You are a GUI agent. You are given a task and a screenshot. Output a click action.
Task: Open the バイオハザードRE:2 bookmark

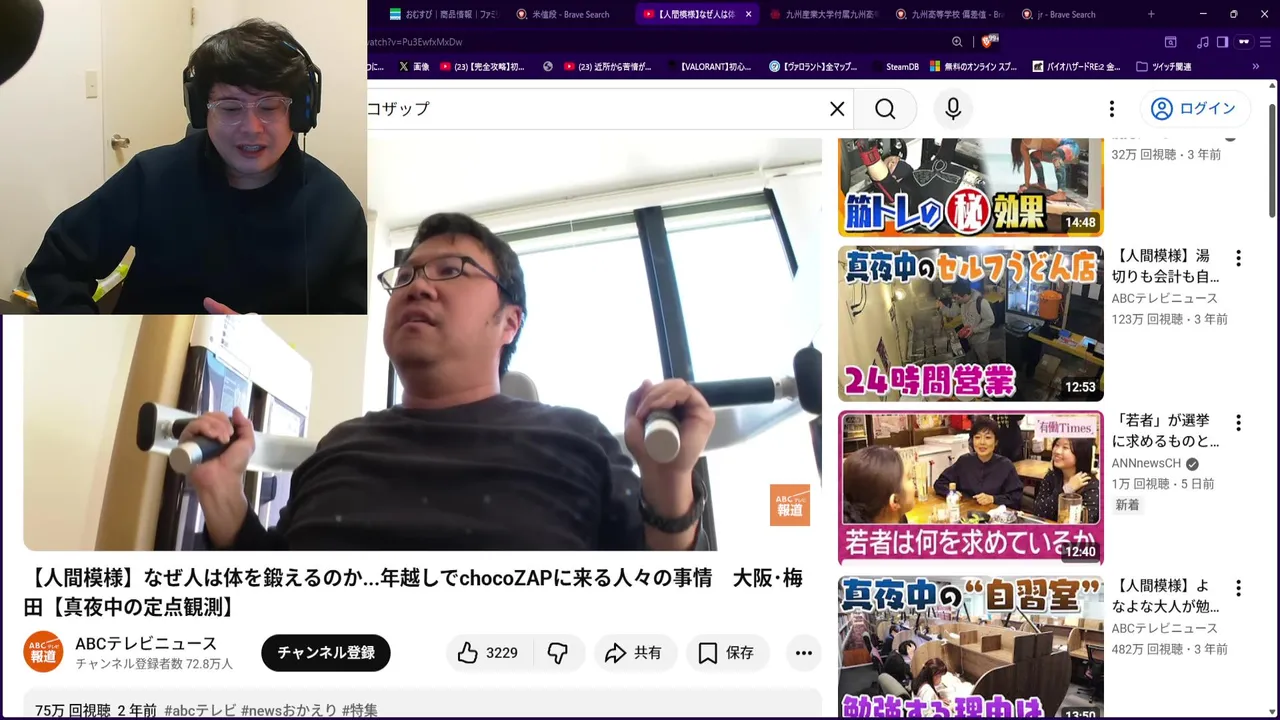click(1075, 67)
